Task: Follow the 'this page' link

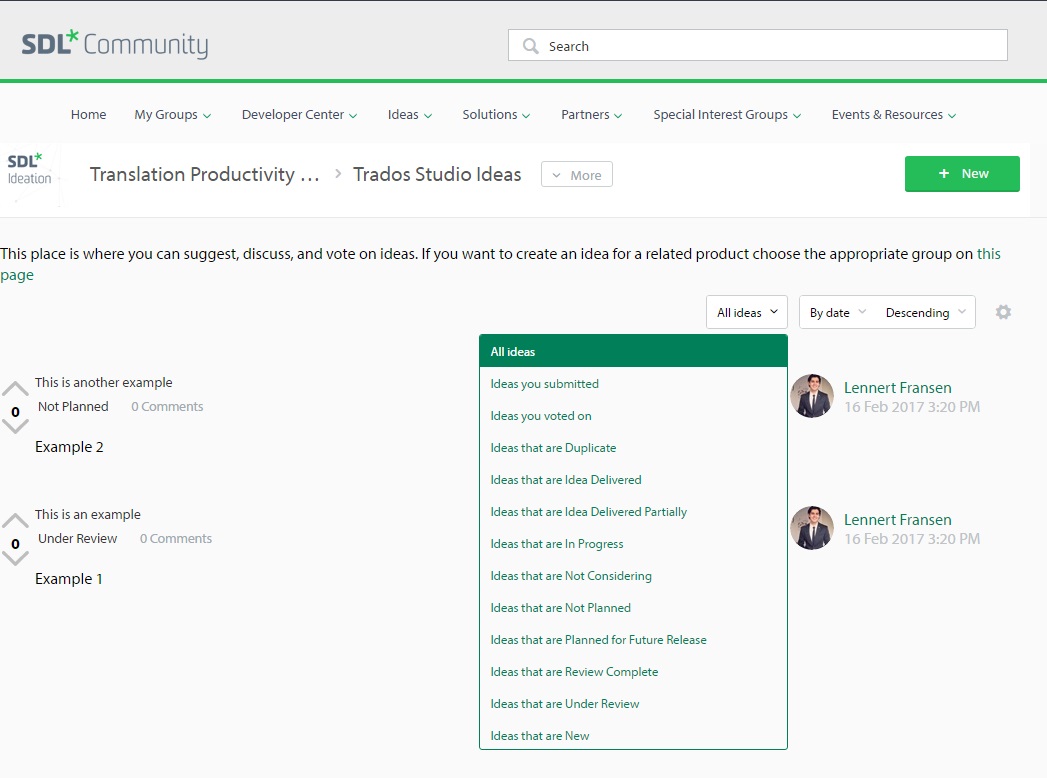Action: 988,254
